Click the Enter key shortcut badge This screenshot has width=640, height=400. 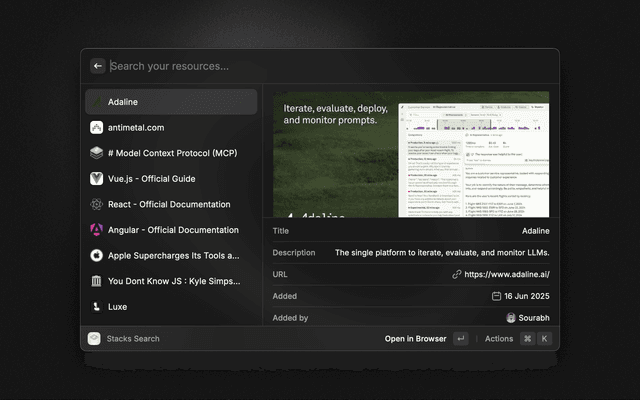460,339
